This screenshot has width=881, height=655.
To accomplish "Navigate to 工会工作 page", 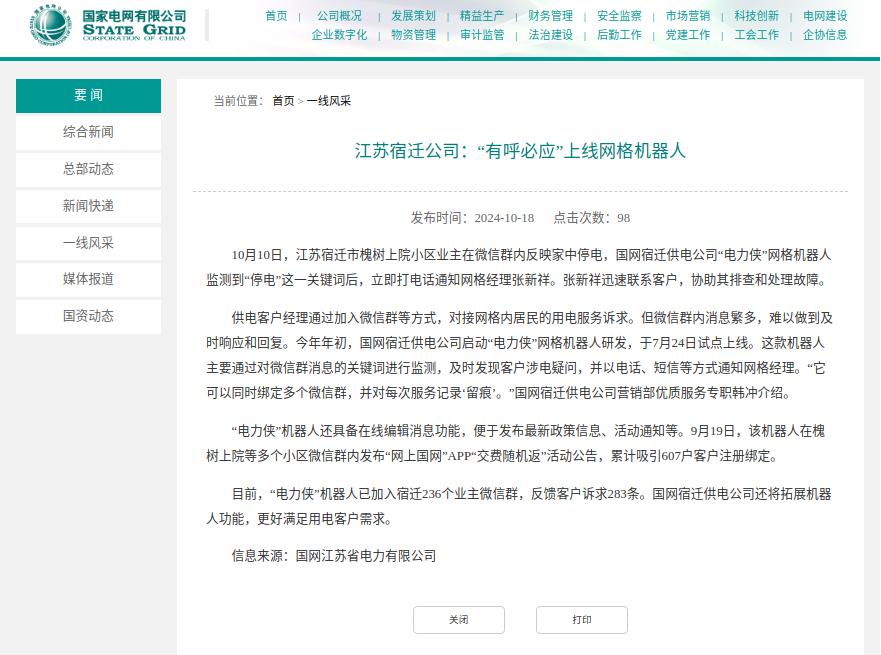I will click(756, 35).
